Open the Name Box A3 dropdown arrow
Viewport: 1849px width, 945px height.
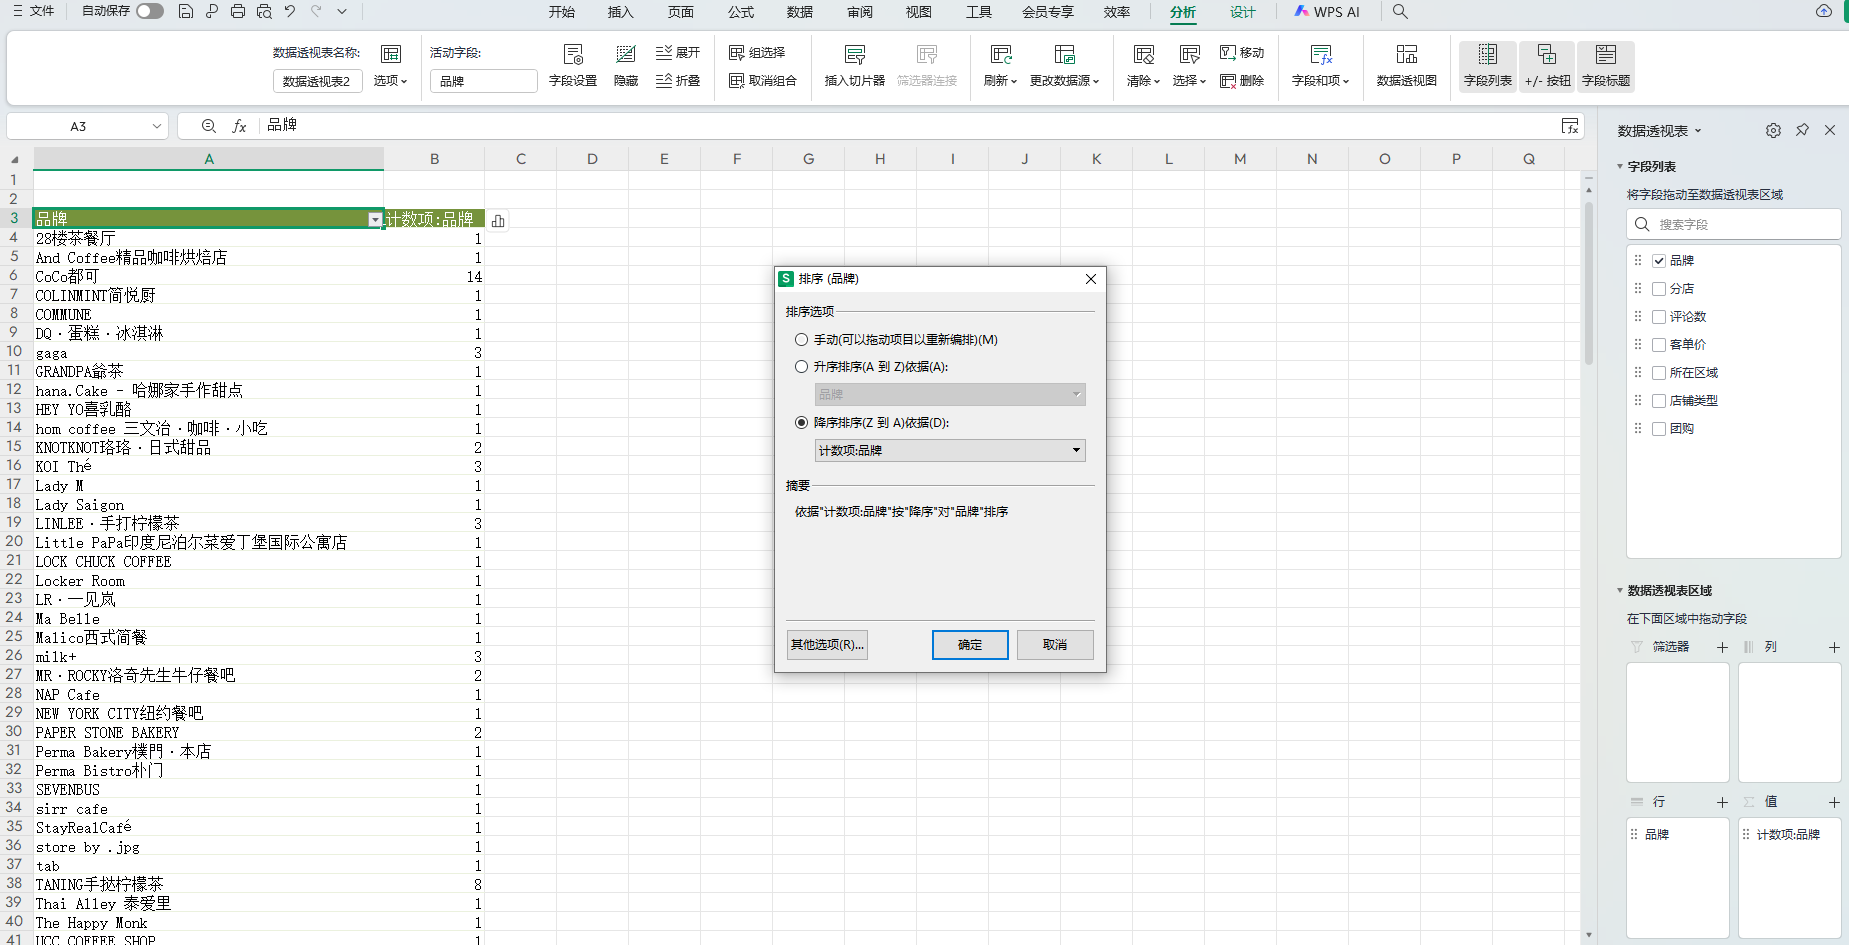point(156,126)
